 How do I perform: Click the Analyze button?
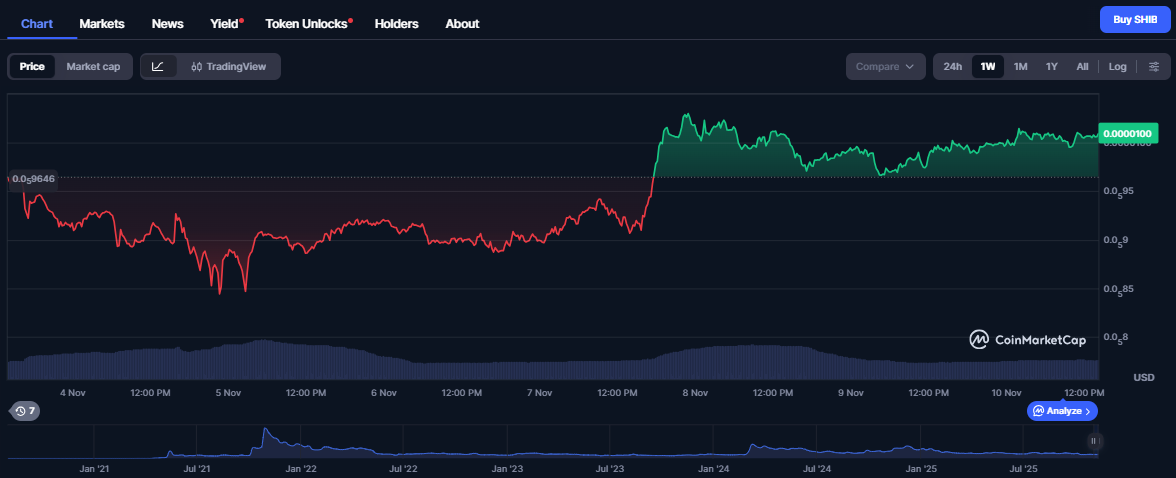pos(1063,411)
